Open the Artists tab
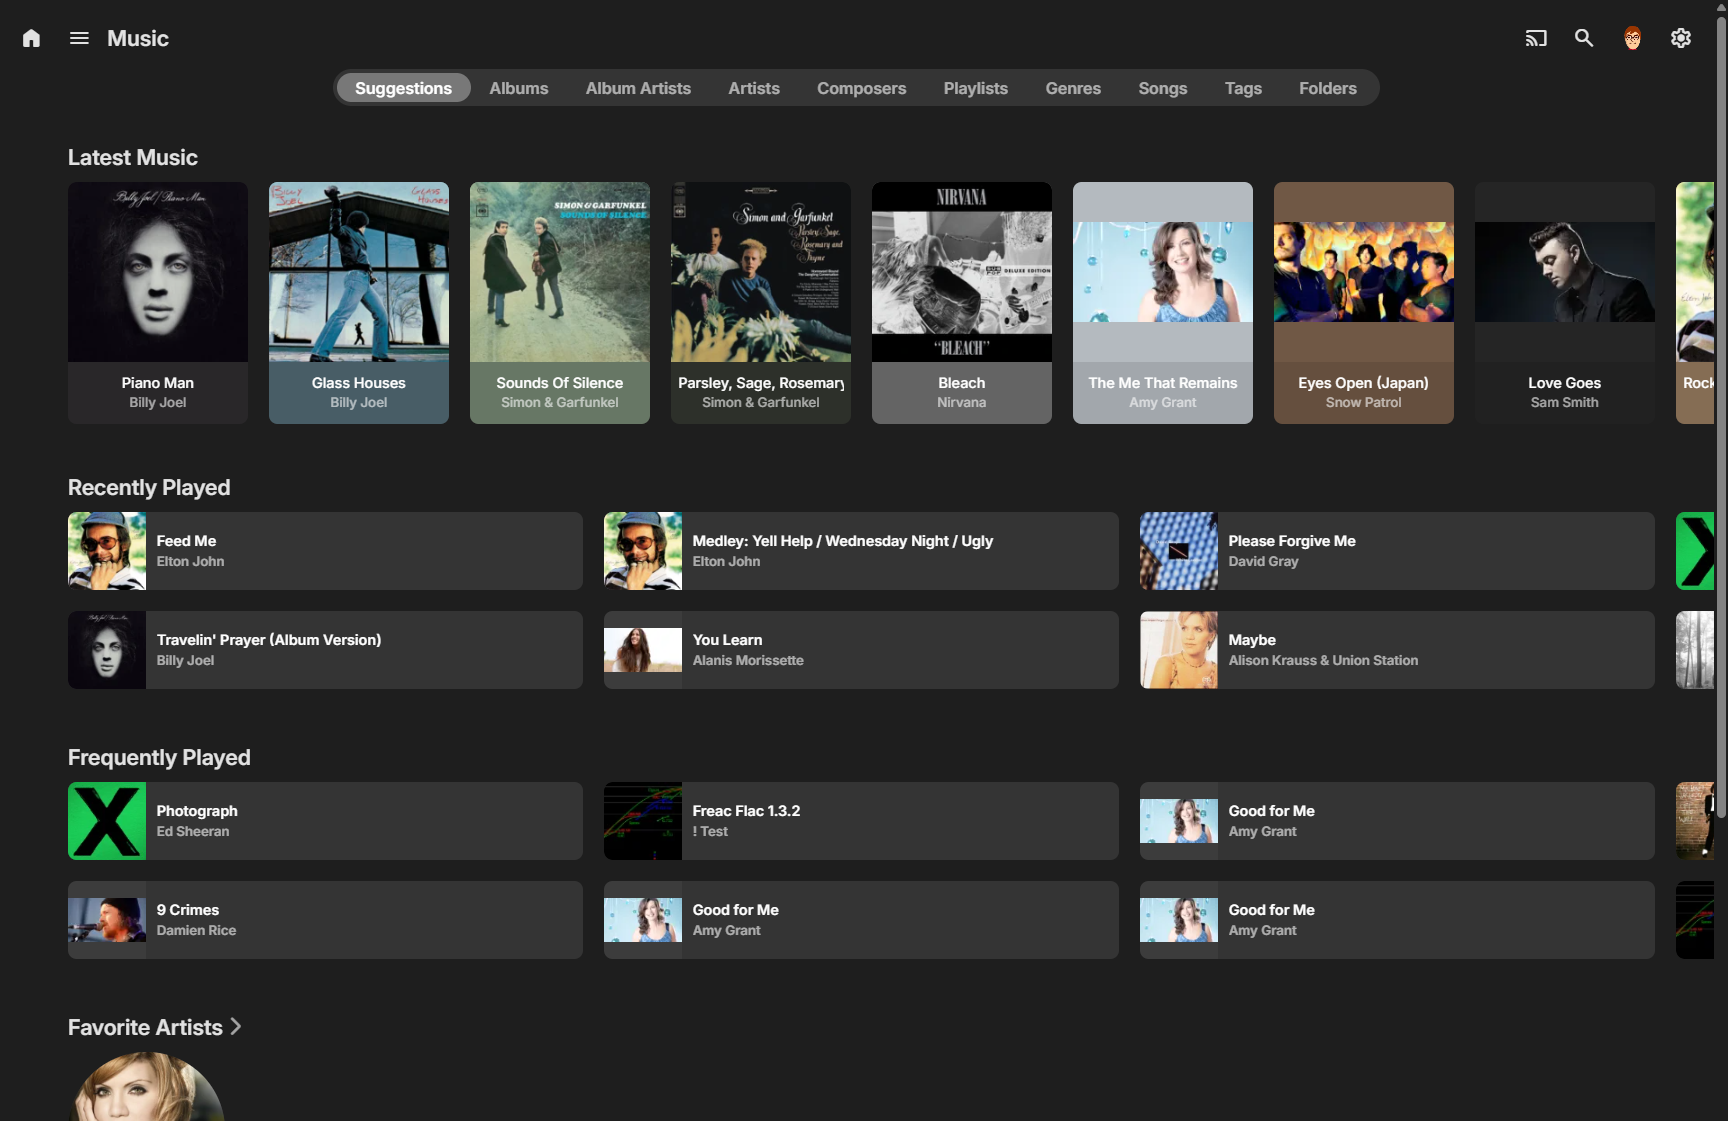1728x1121 pixels. (x=754, y=88)
